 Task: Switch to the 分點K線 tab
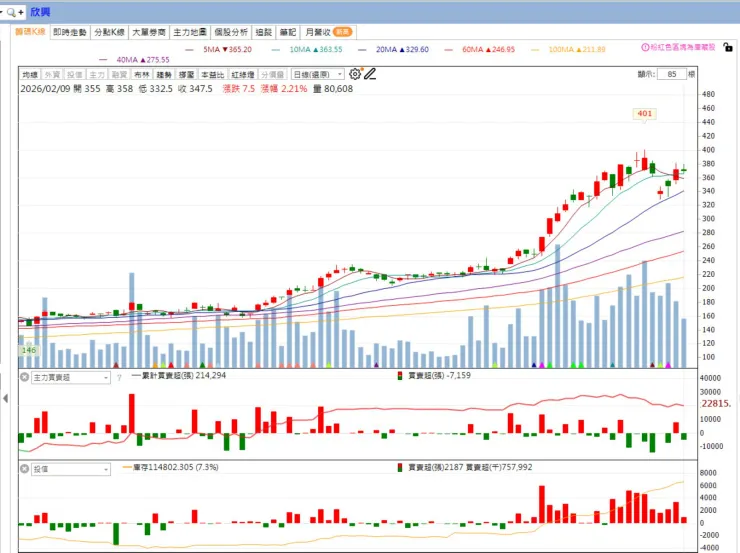tap(109, 32)
